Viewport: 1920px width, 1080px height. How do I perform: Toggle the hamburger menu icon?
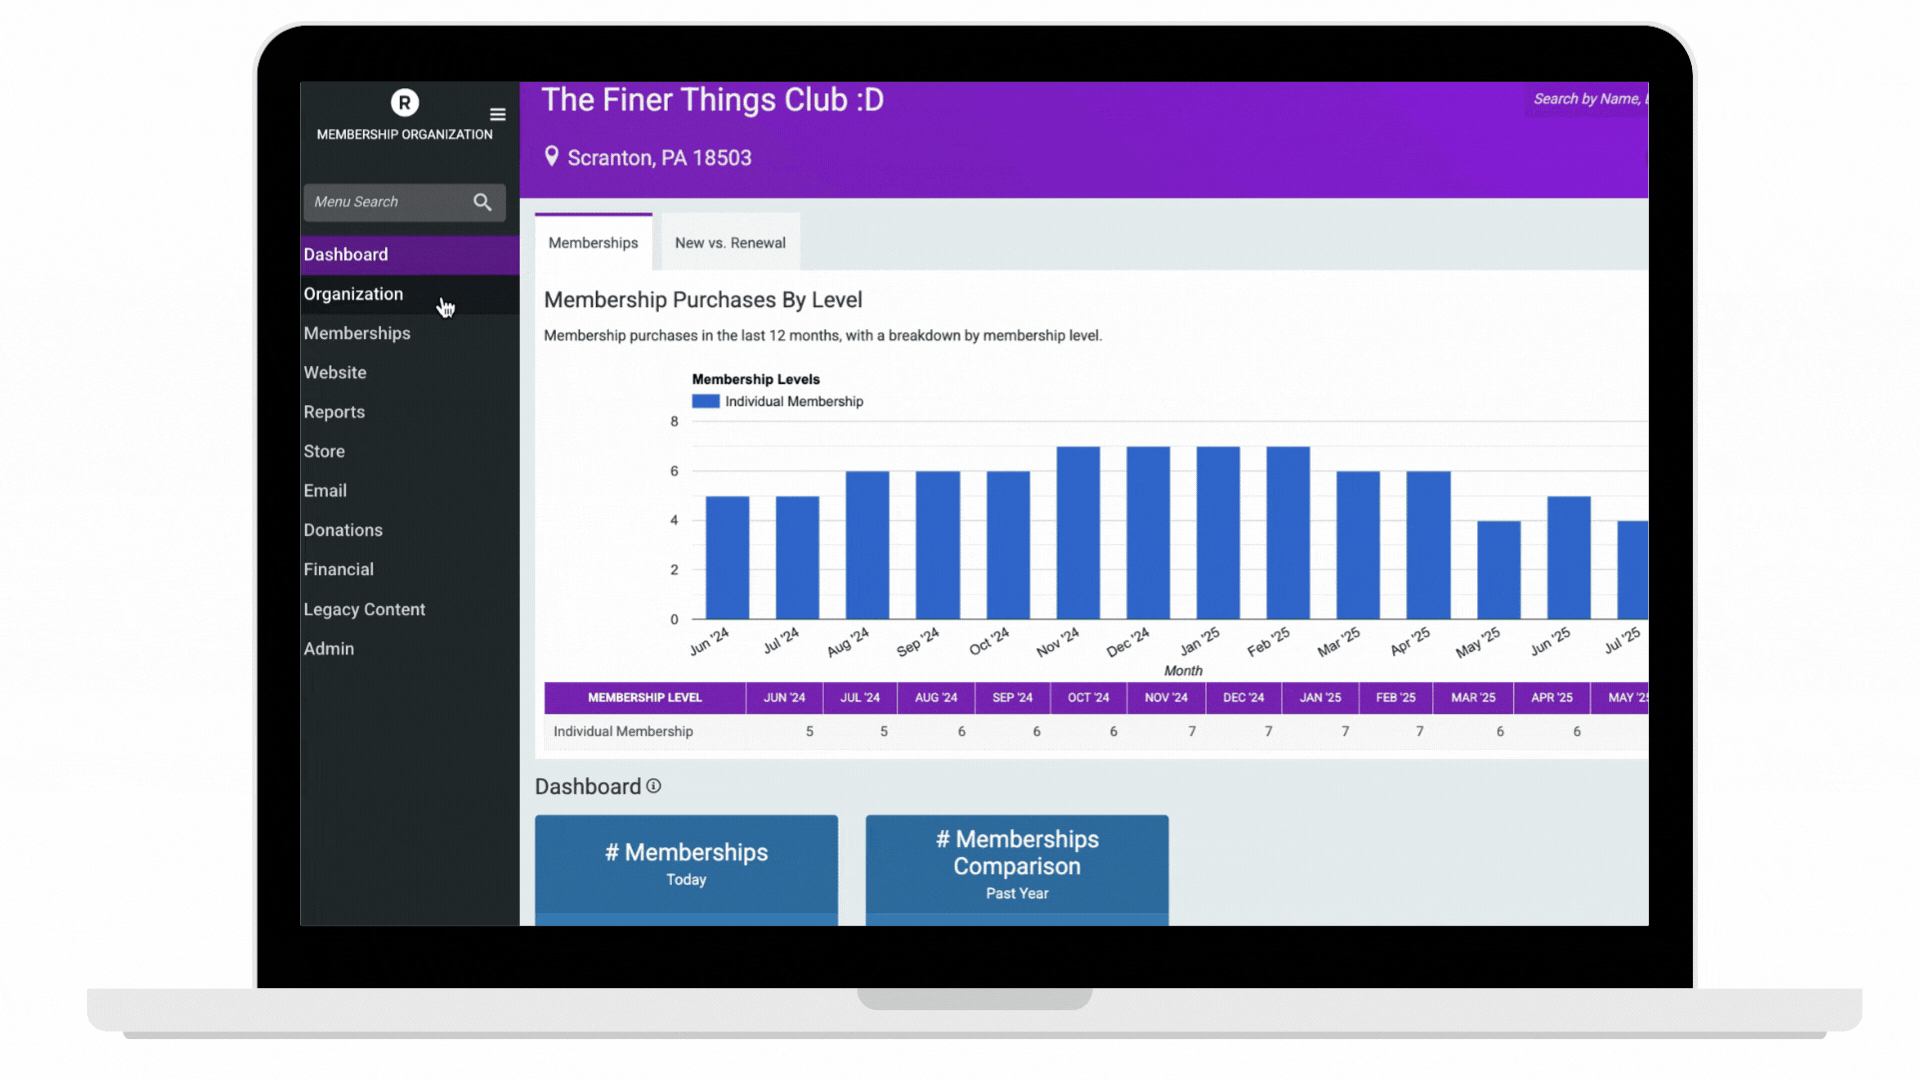pyautogui.click(x=497, y=114)
